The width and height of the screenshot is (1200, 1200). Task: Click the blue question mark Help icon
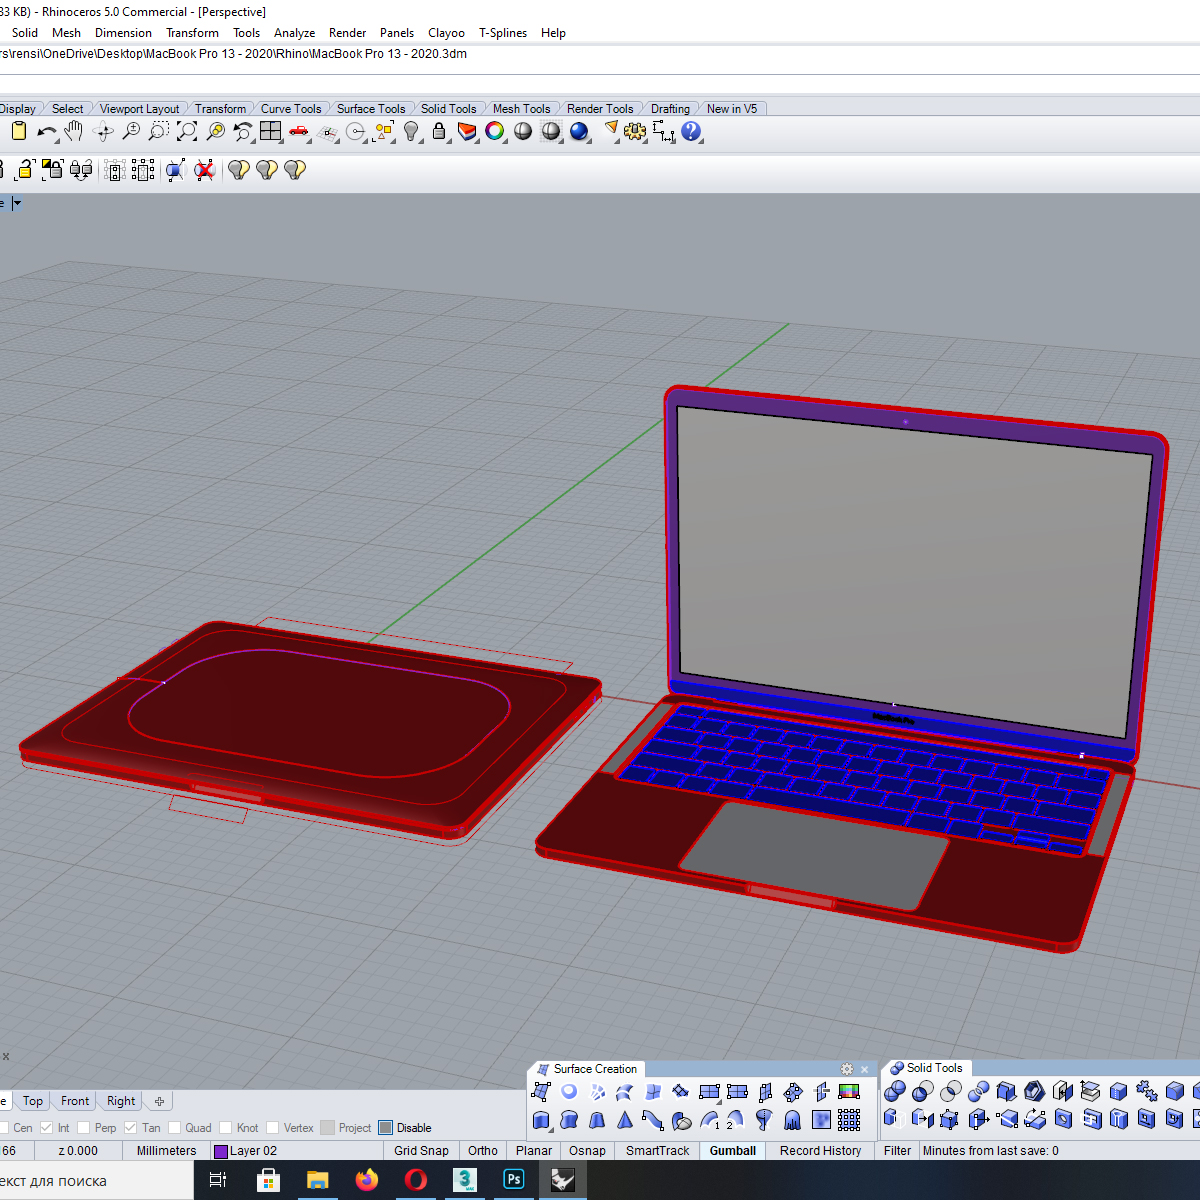point(691,132)
